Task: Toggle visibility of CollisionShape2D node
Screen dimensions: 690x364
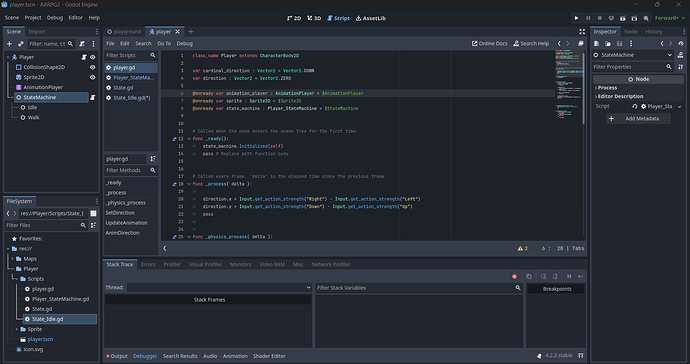Action: tap(92, 67)
